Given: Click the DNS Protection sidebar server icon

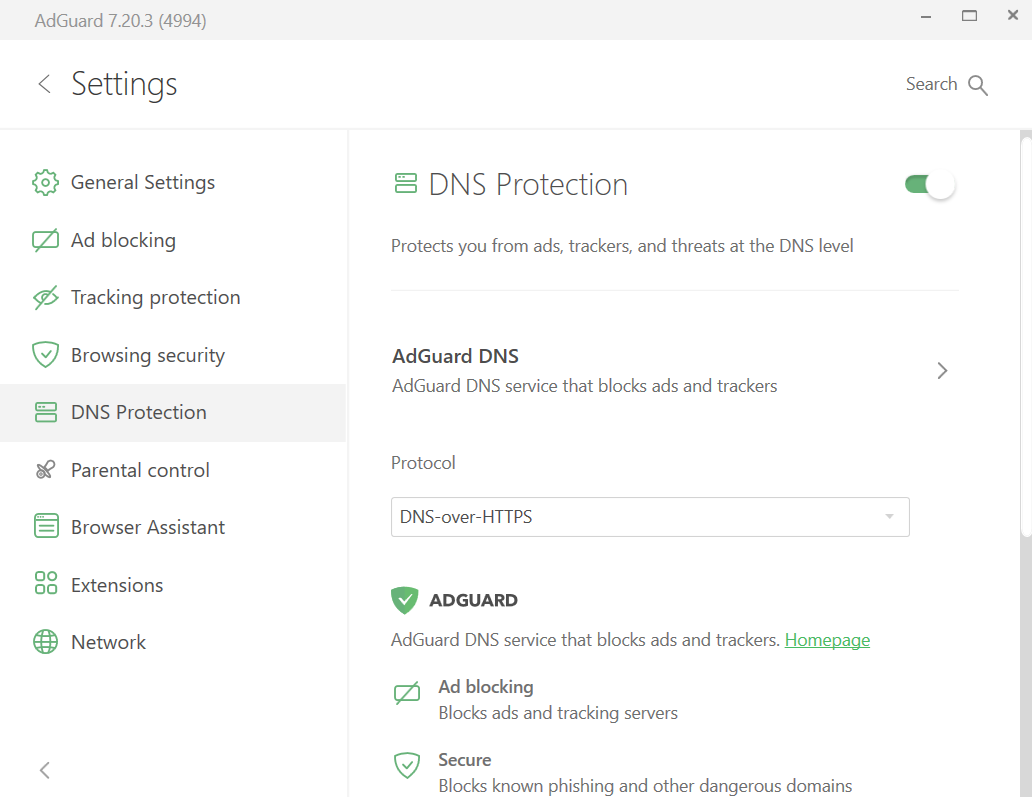Looking at the screenshot, I should coord(45,413).
